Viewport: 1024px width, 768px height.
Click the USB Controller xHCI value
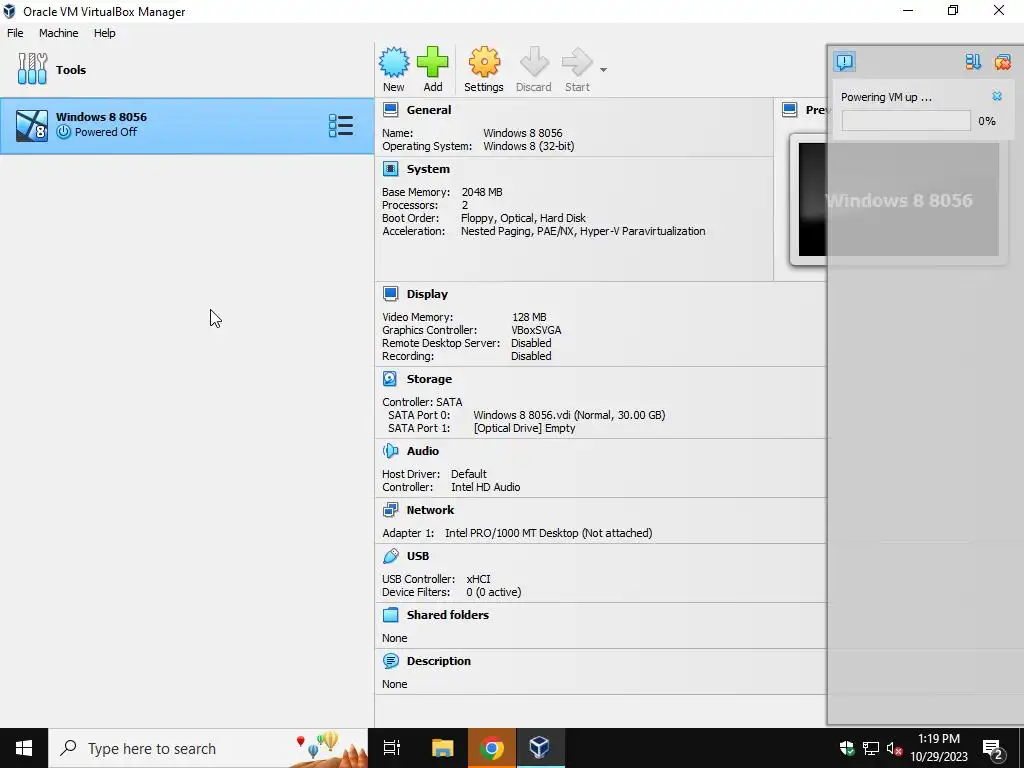point(478,579)
